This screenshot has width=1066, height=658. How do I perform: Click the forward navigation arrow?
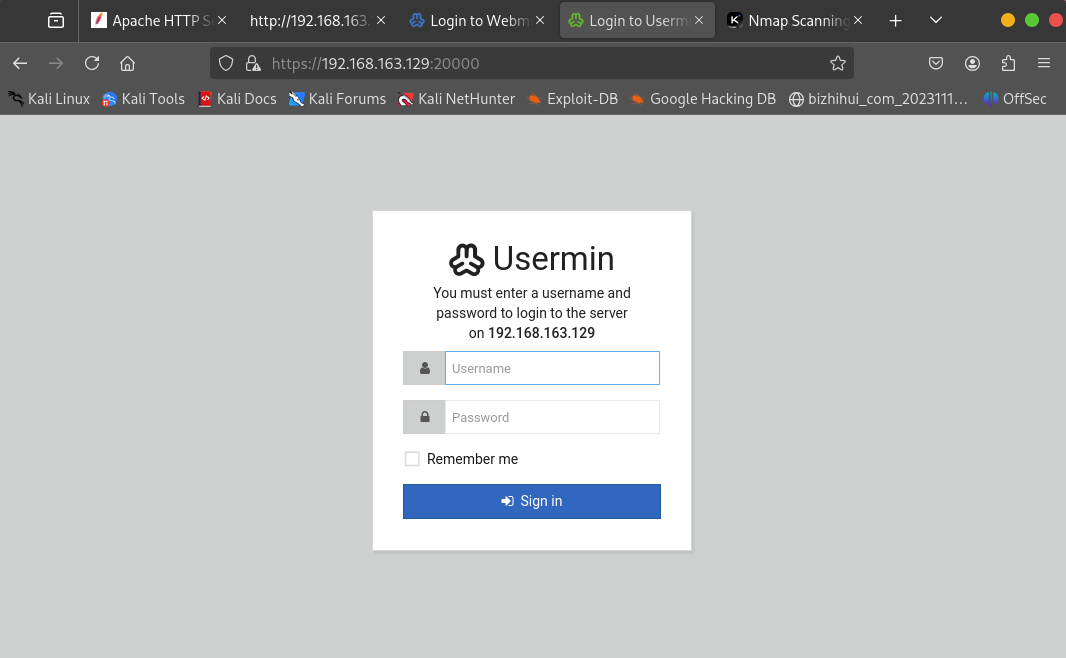pyautogui.click(x=56, y=63)
